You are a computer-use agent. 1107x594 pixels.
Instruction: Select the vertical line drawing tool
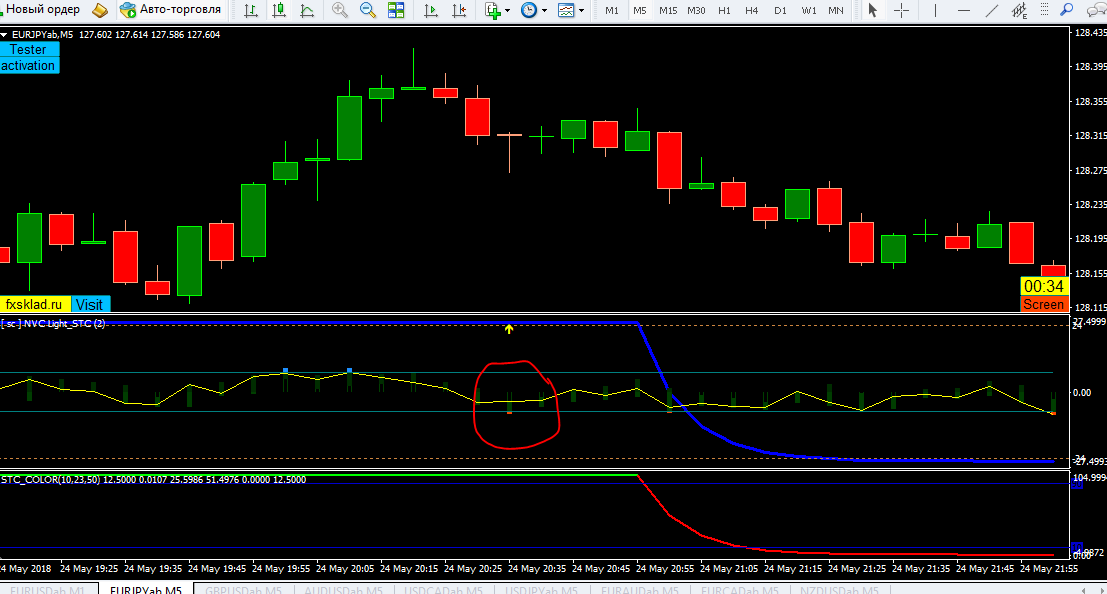(935, 10)
